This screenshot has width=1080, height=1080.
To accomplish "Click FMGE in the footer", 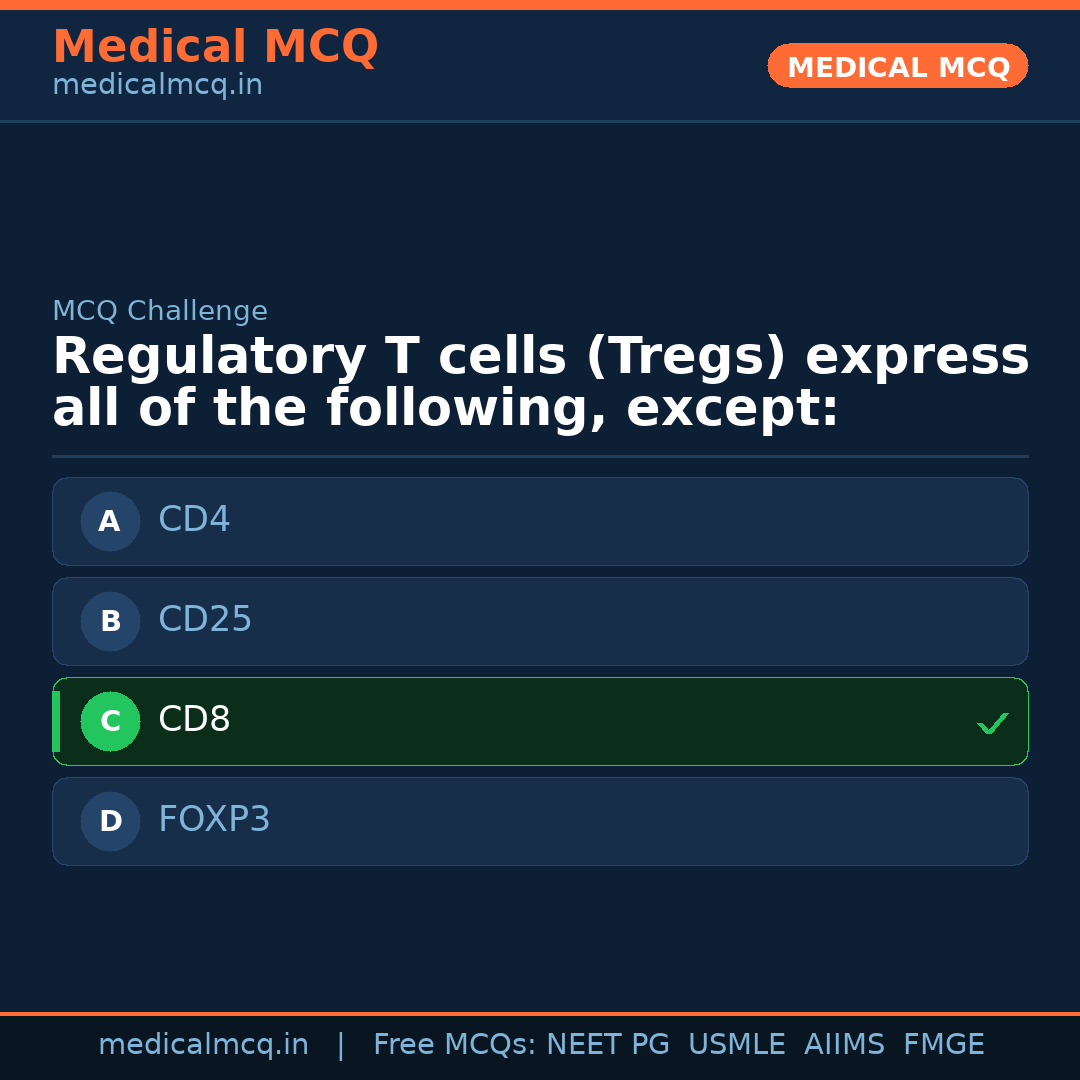I will pyautogui.click(x=943, y=1045).
